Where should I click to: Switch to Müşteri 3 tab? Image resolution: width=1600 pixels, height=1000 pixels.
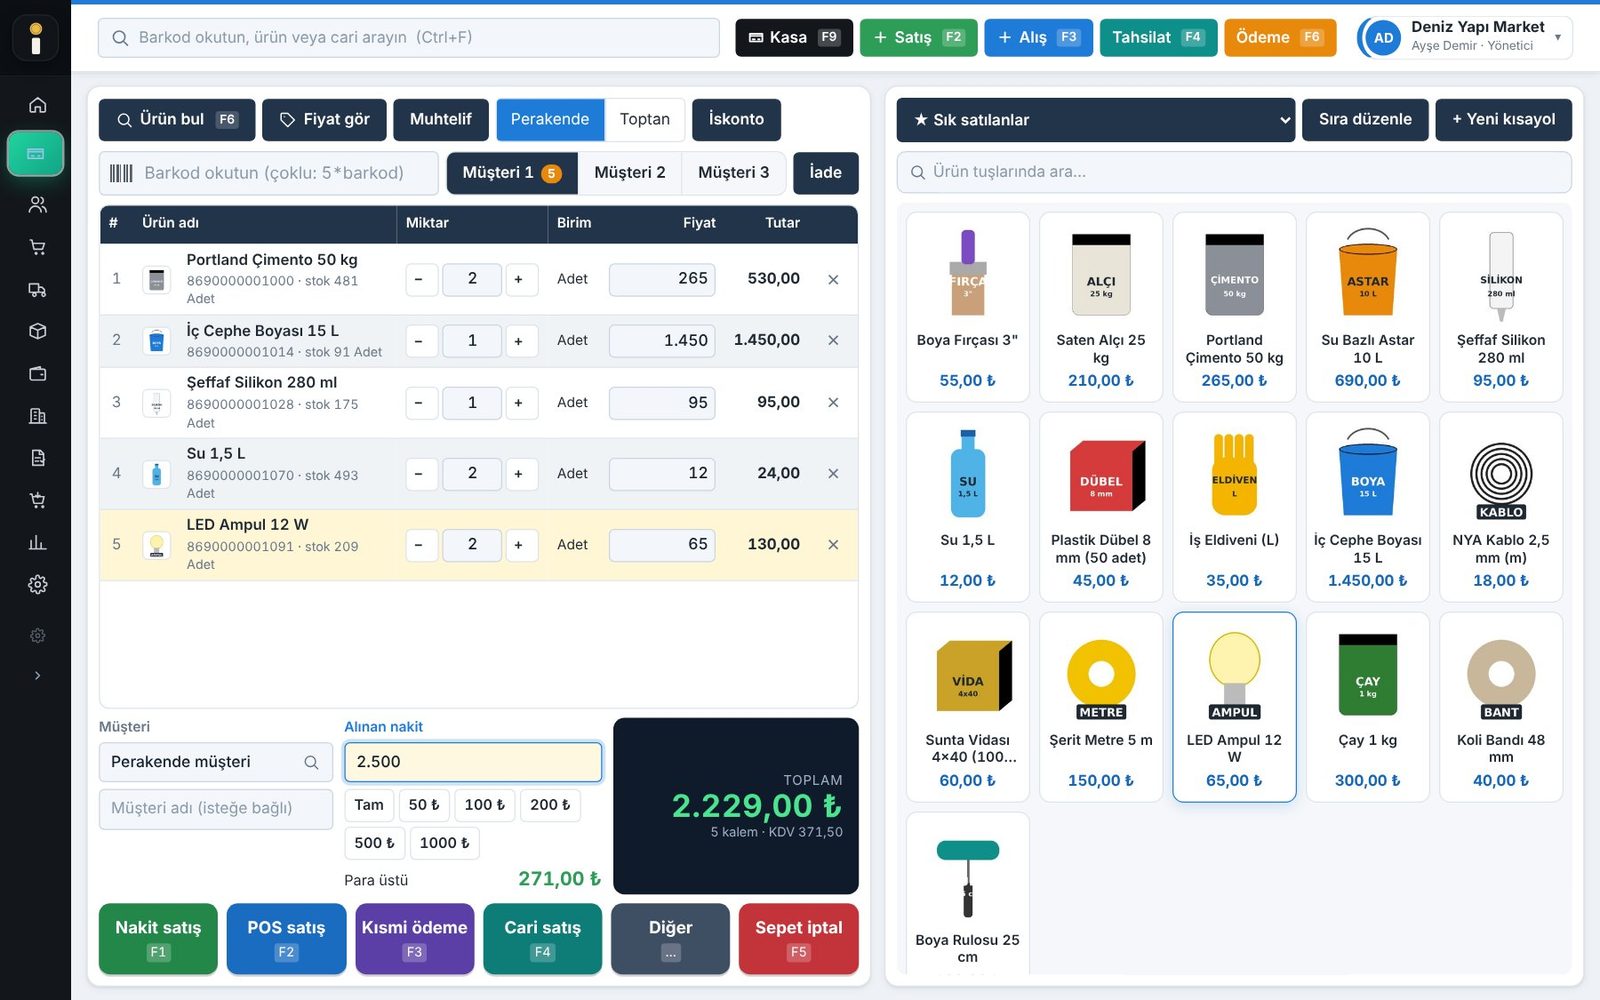tap(734, 173)
